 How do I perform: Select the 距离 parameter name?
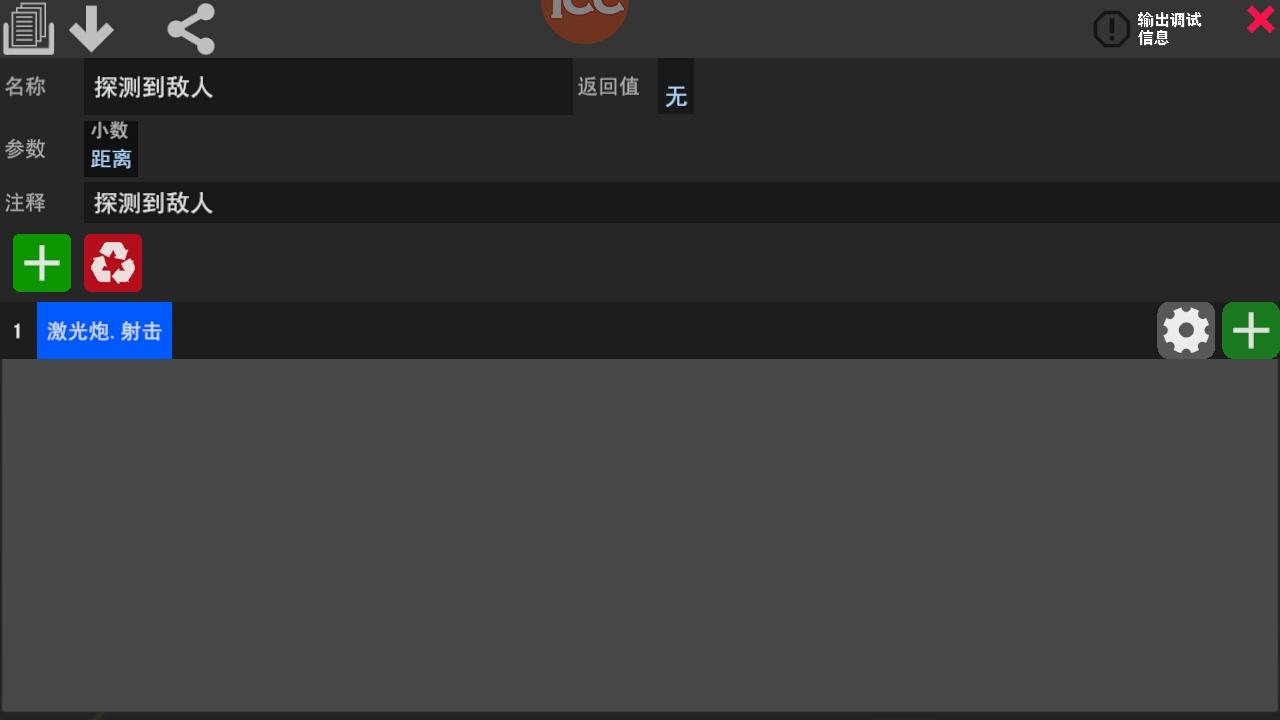[x=111, y=159]
